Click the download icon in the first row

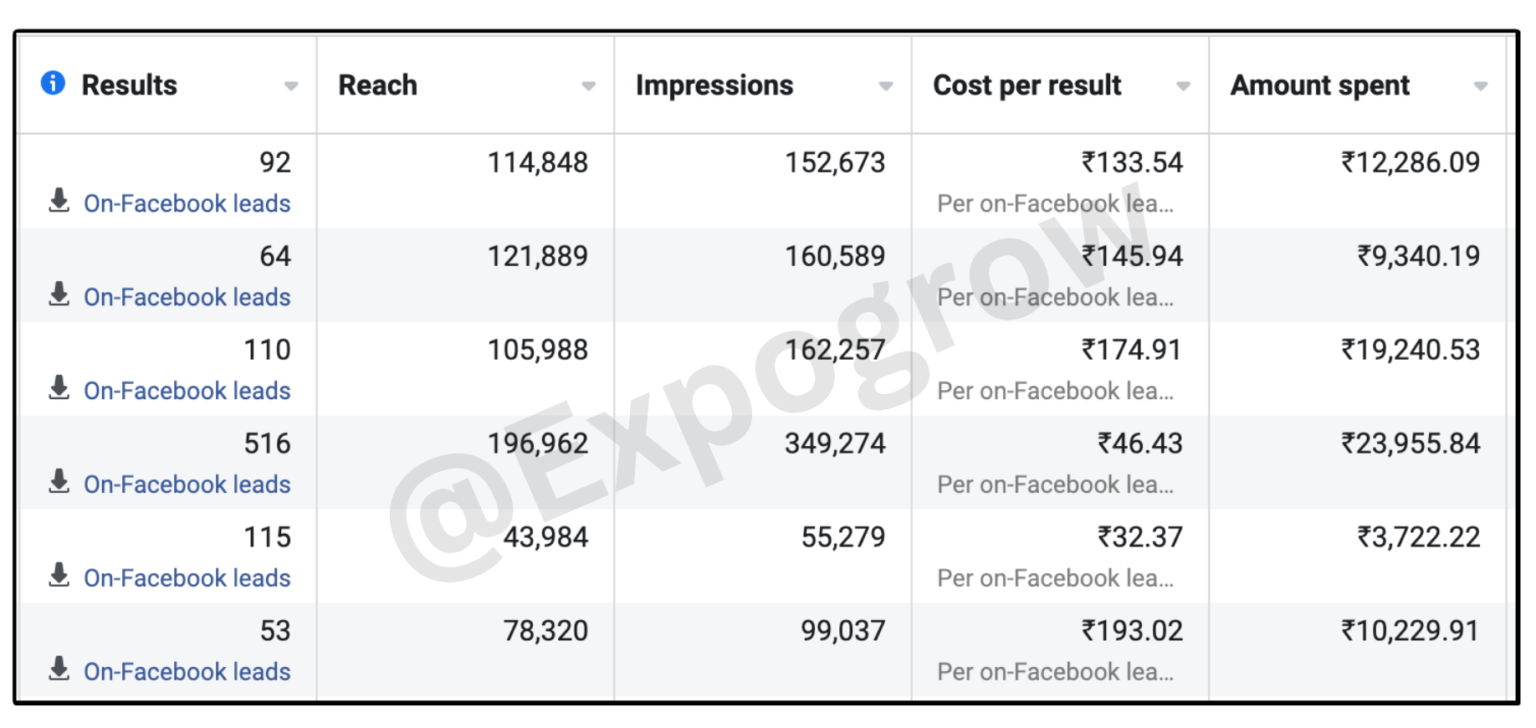59,201
